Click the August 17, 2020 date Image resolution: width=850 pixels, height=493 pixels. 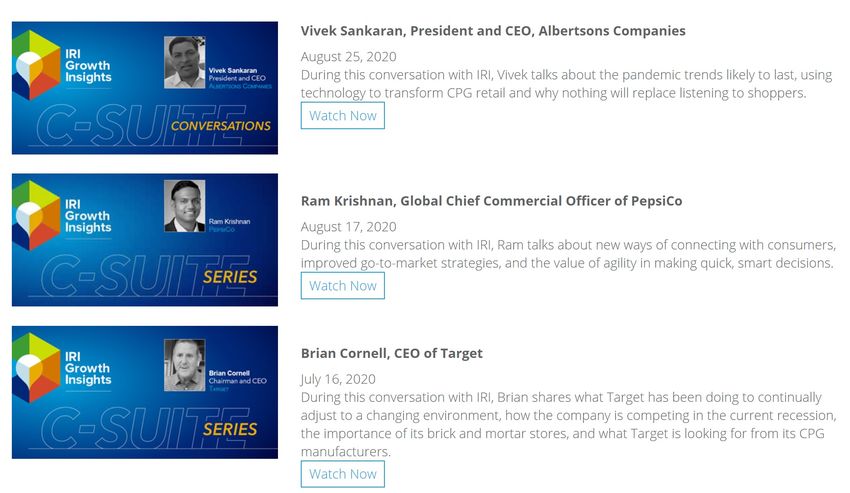tap(349, 227)
